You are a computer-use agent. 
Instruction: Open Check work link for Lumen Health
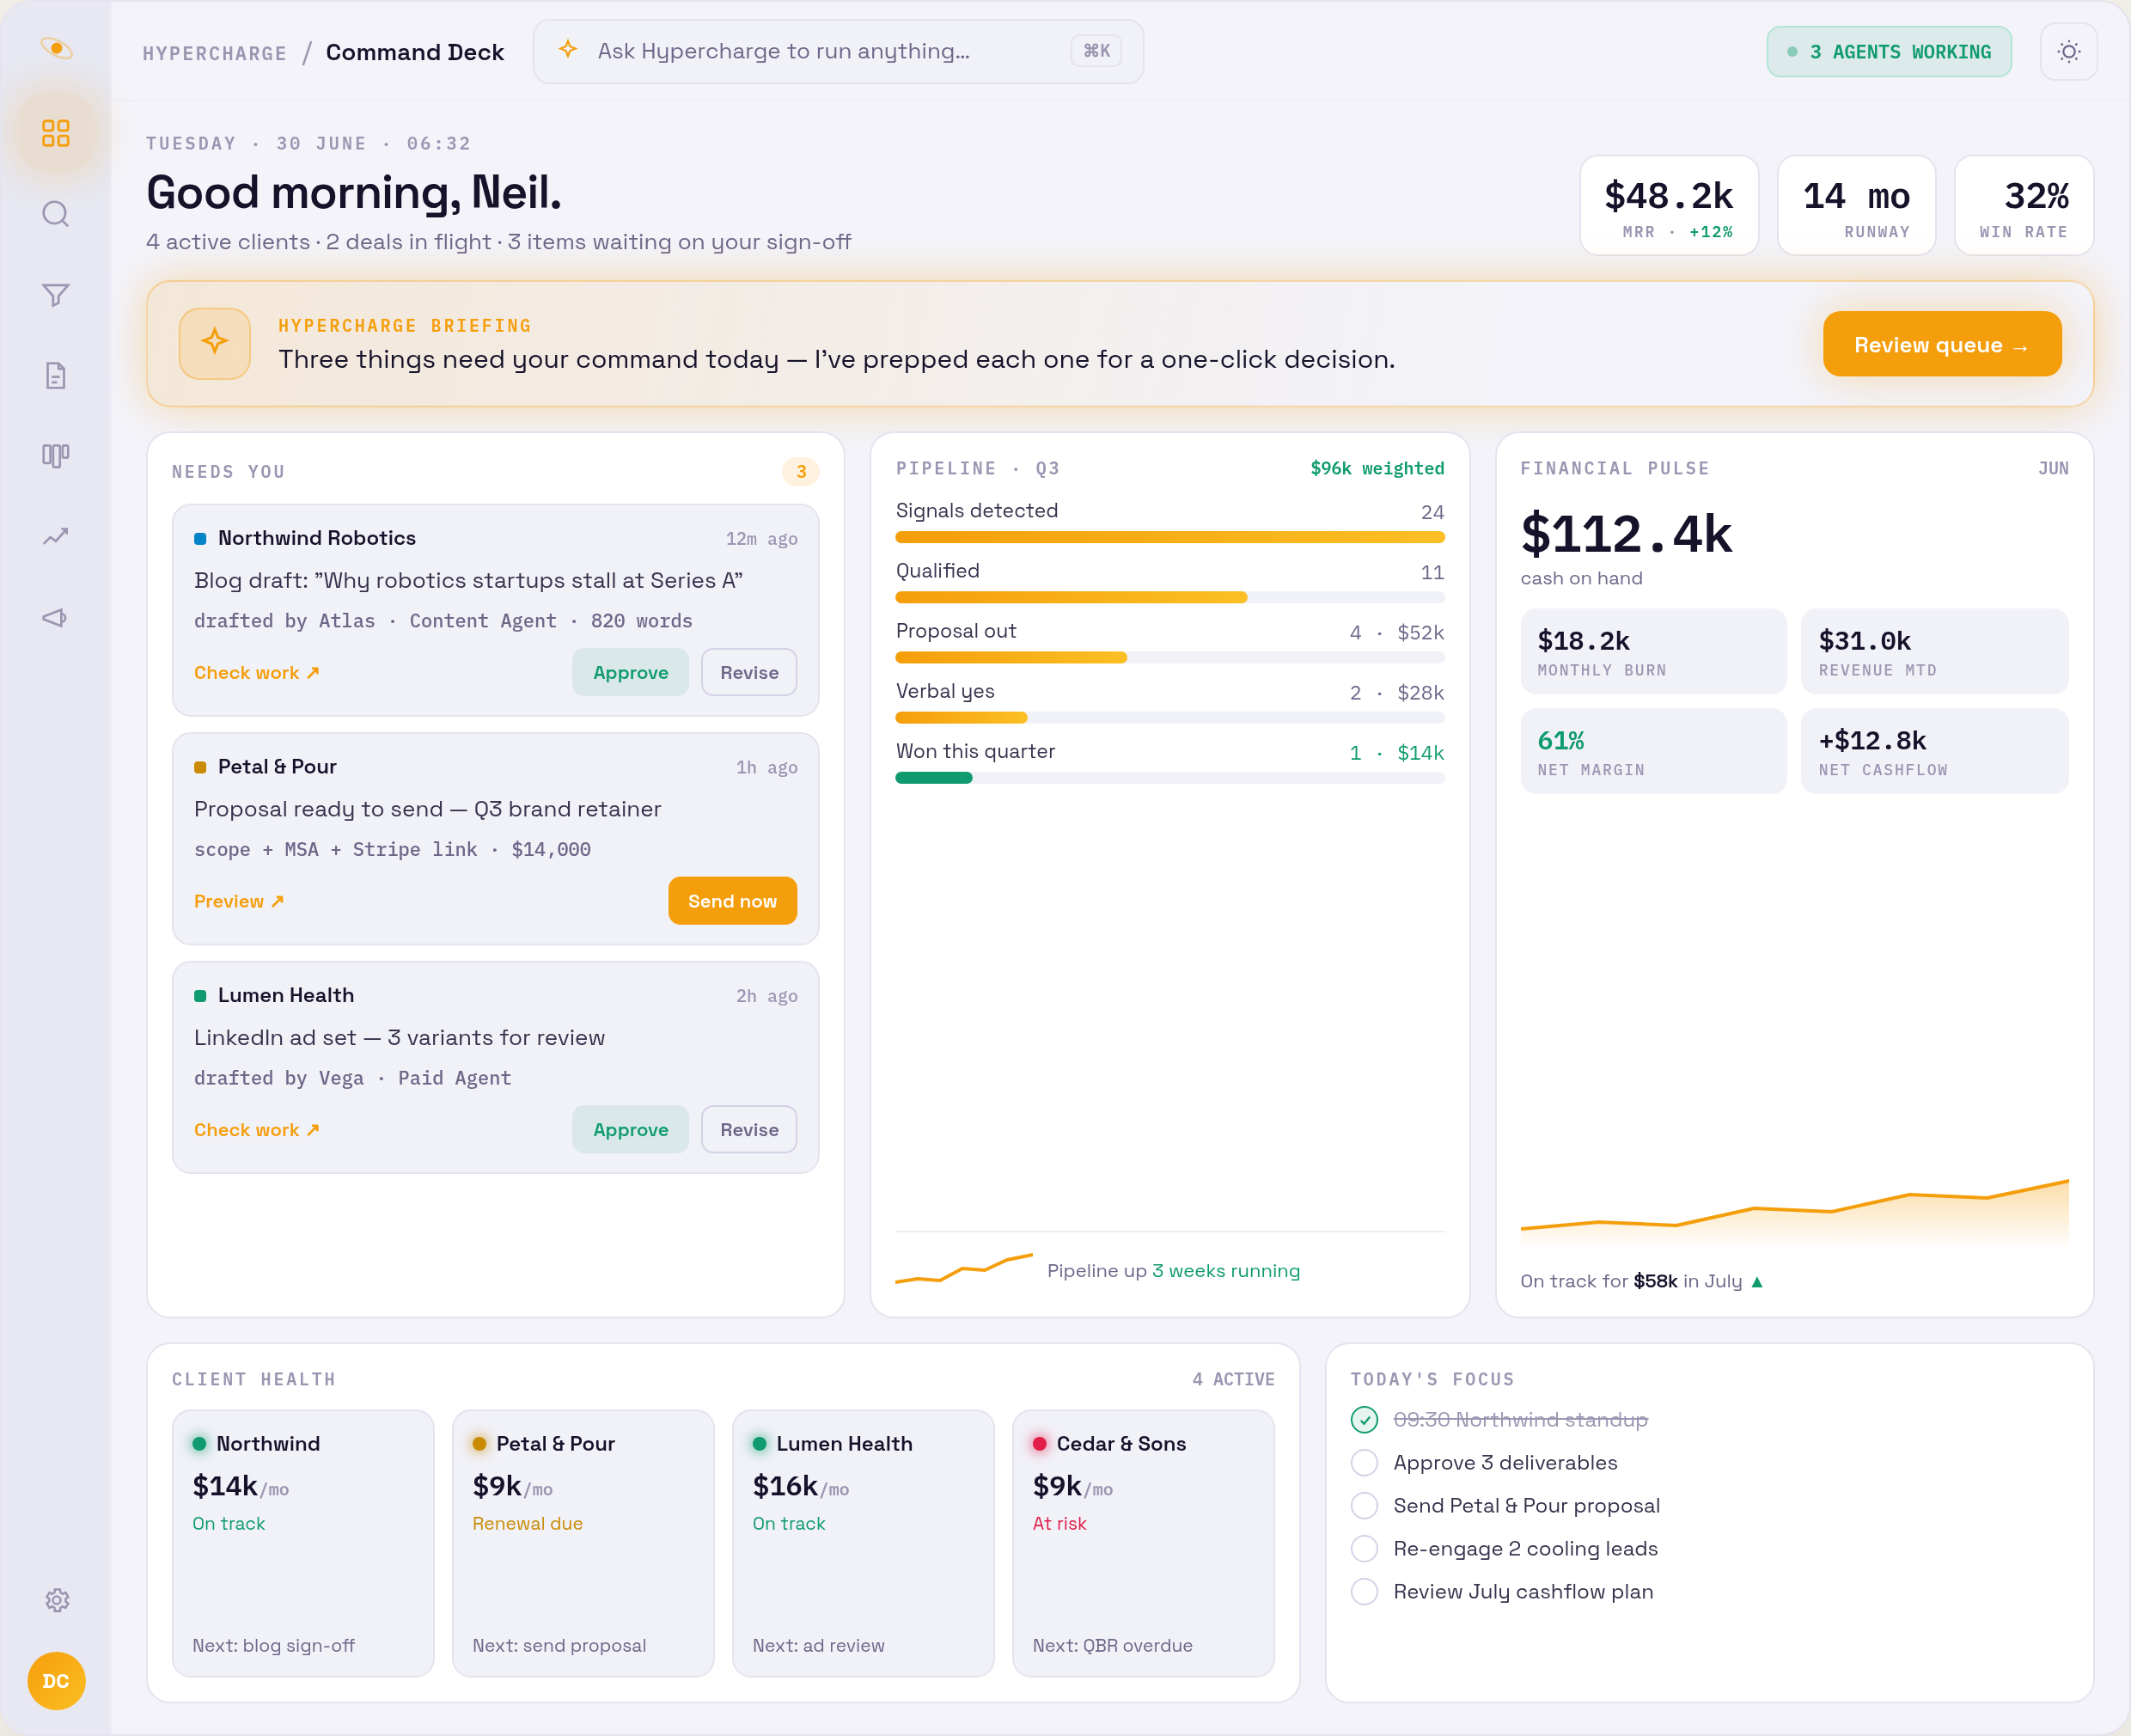coord(257,1130)
